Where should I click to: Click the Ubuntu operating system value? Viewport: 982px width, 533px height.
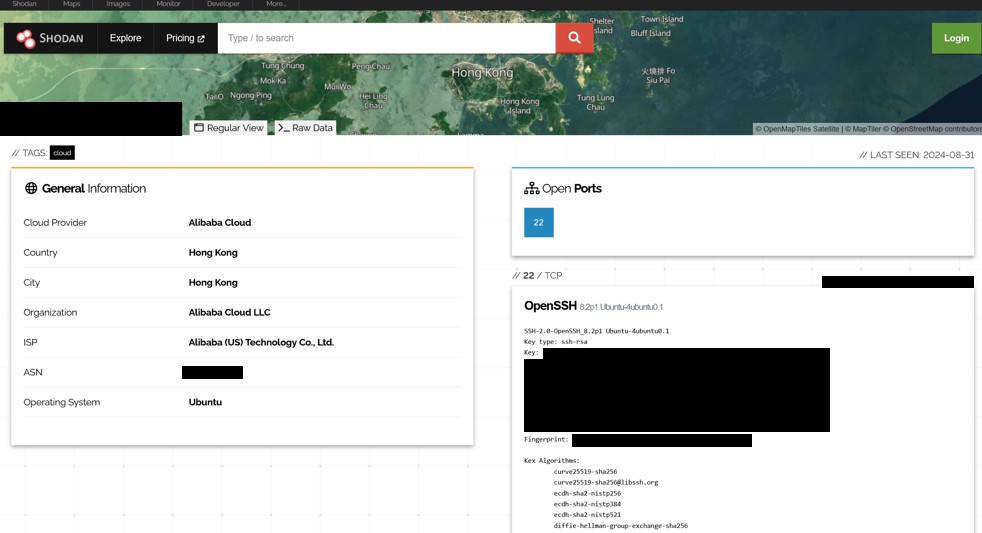tap(205, 402)
